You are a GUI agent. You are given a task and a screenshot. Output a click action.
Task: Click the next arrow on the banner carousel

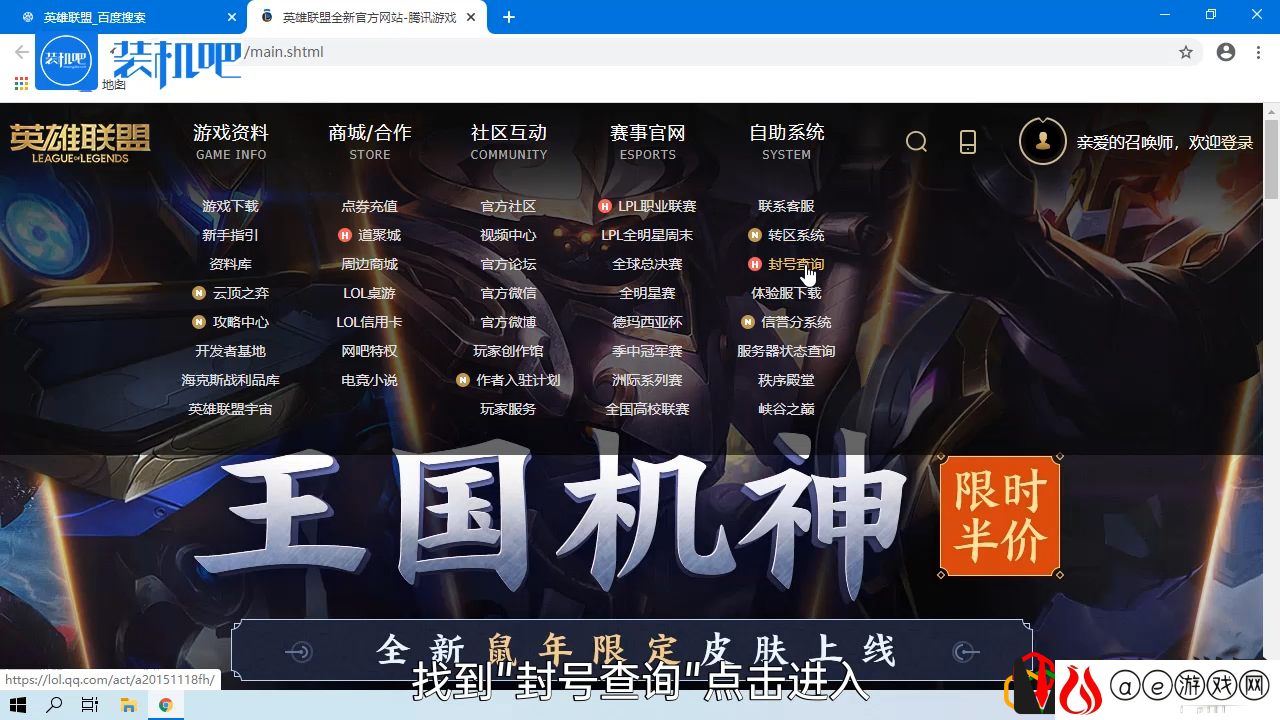(966, 652)
